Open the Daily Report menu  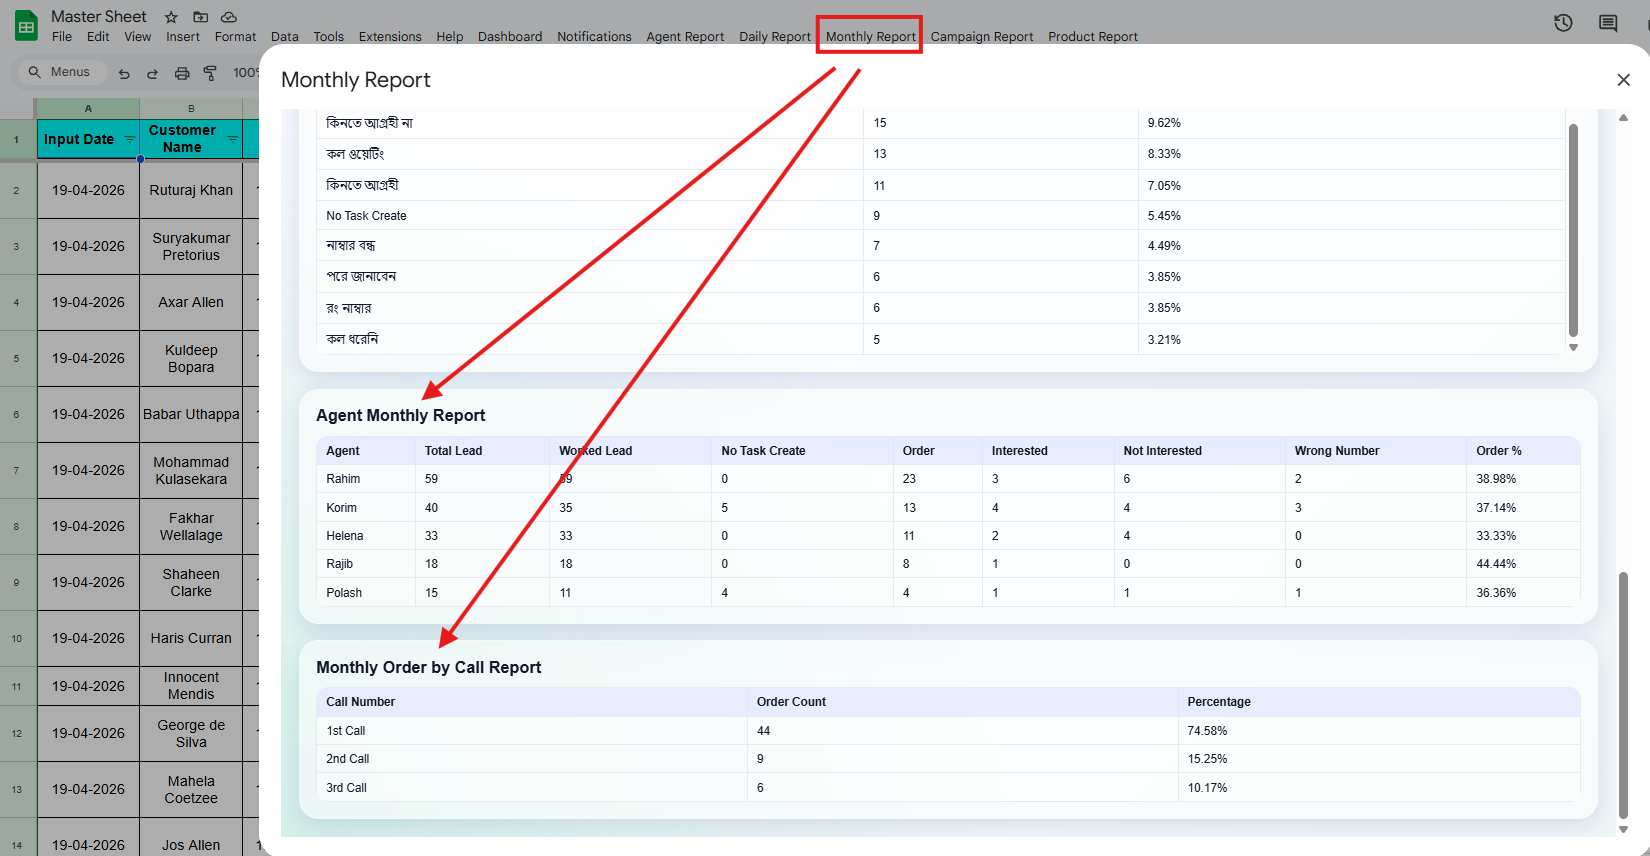coord(775,37)
